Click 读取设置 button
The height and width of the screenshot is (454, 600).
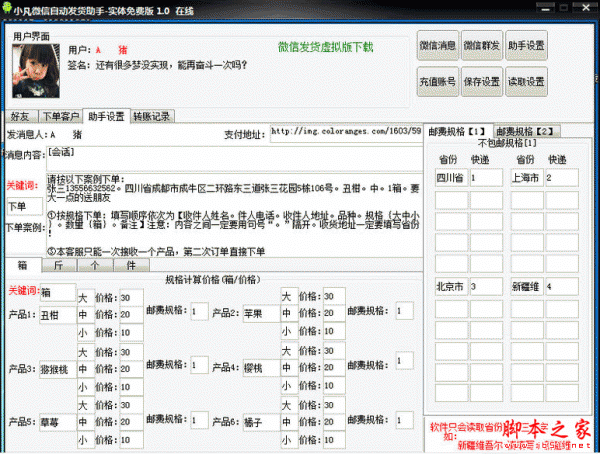click(x=526, y=82)
